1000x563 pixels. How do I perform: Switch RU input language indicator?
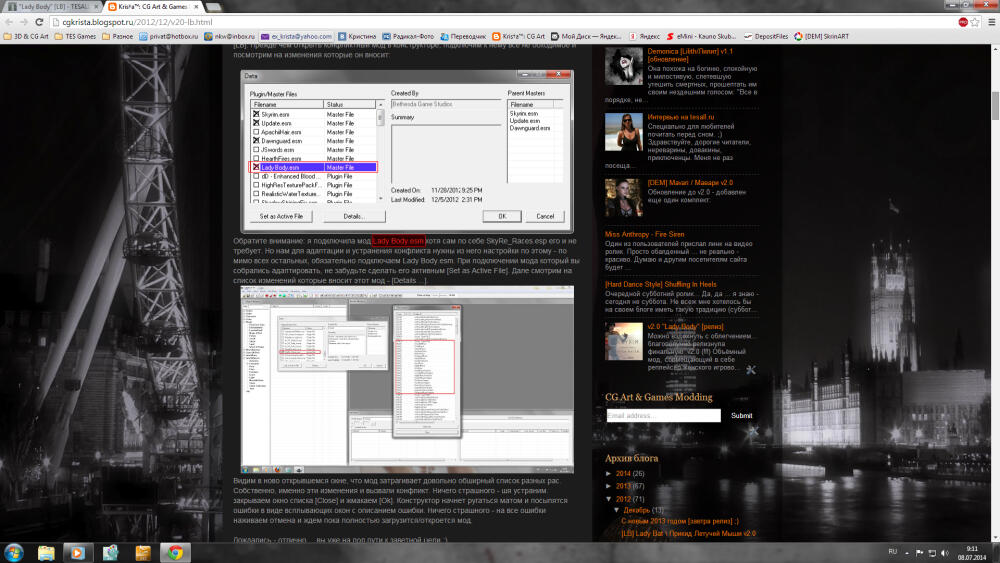pos(892,552)
